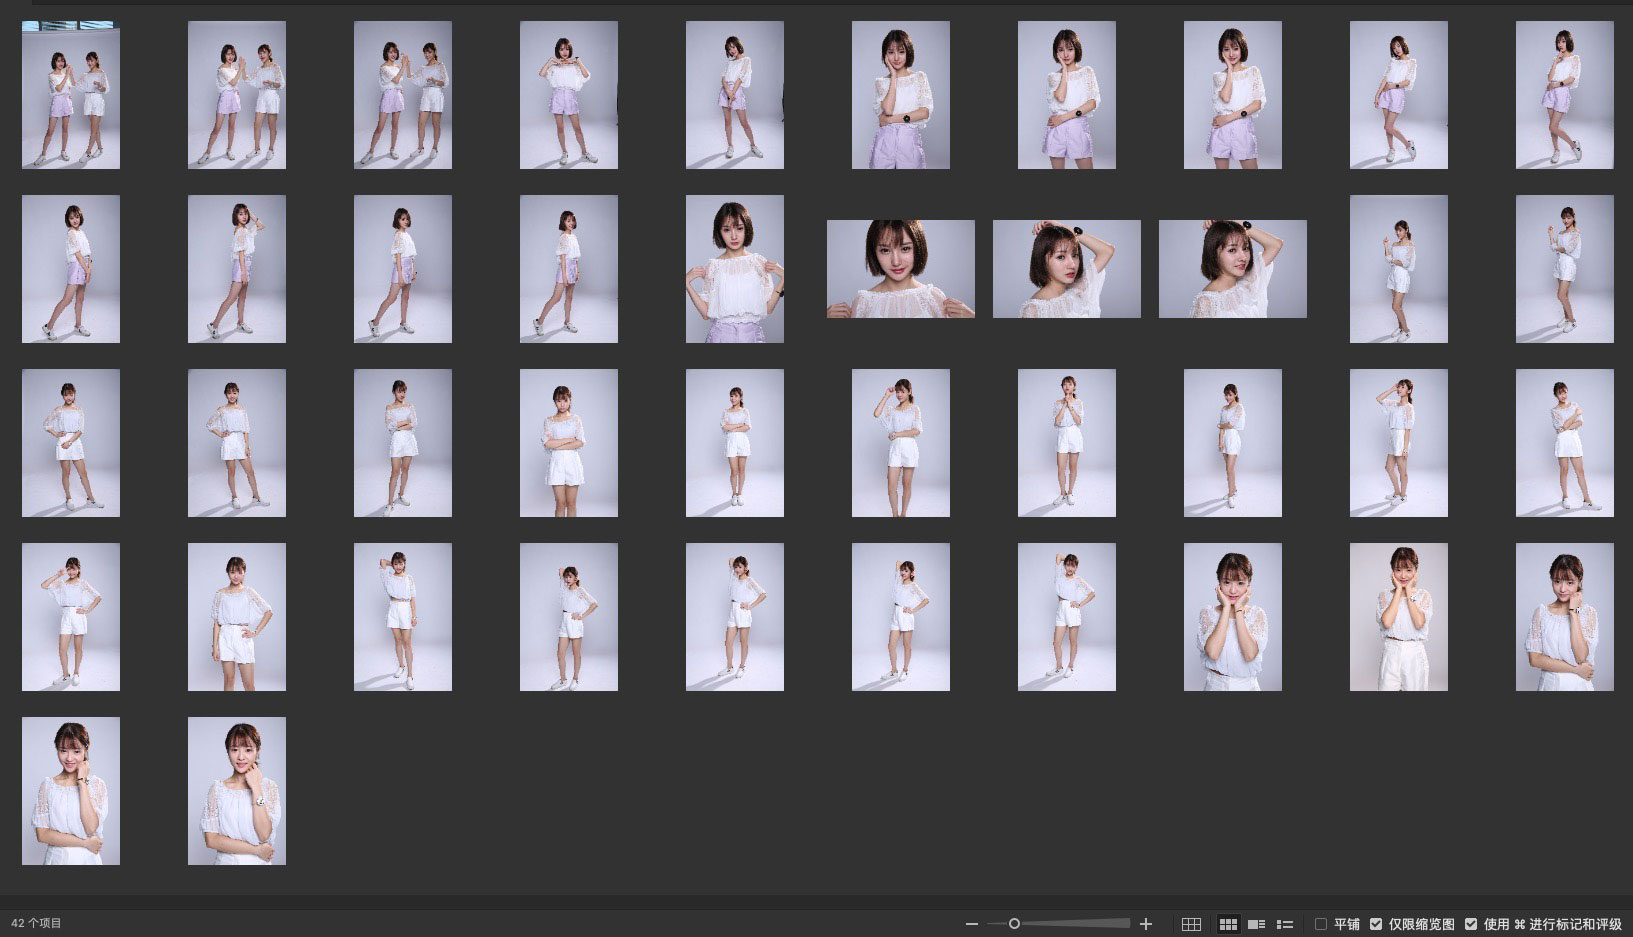
Task: Select the last thumbnail in the top row
Action: pyautogui.click(x=1564, y=95)
